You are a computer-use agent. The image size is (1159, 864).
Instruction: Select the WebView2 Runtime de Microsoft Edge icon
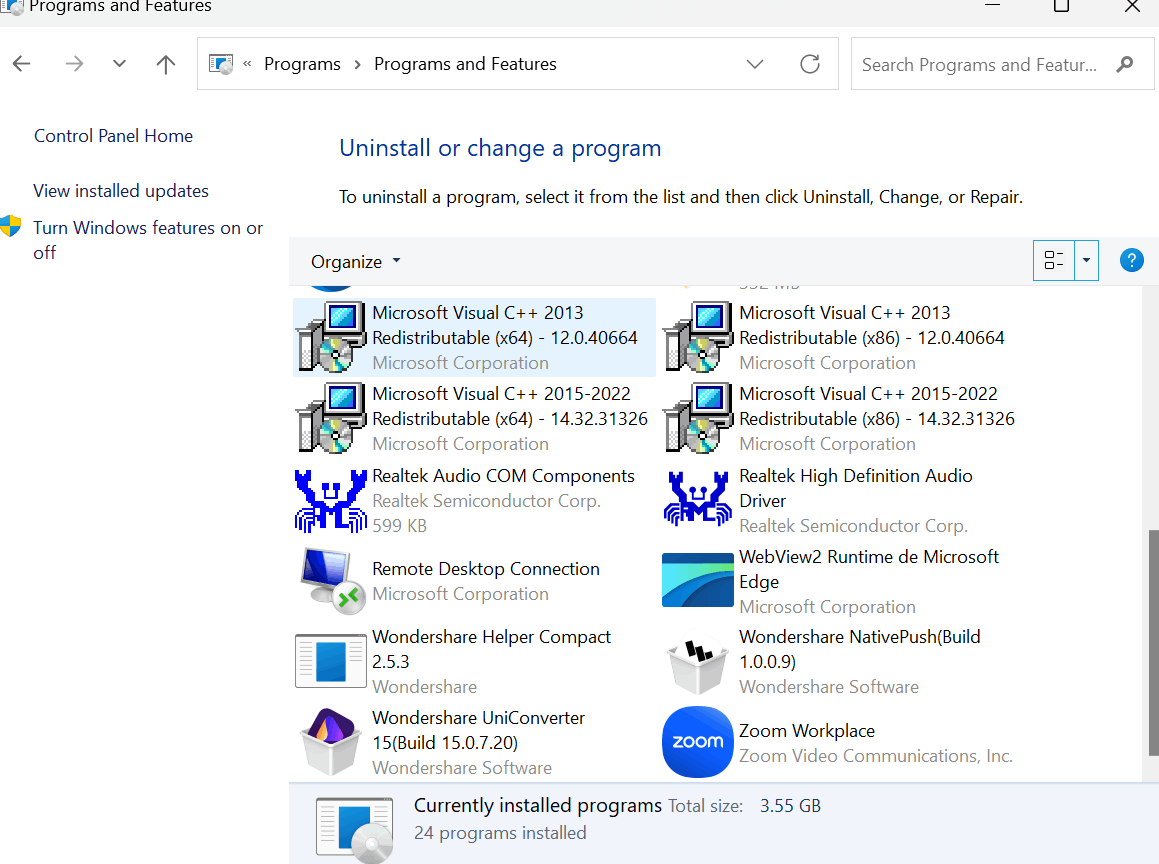tap(697, 580)
